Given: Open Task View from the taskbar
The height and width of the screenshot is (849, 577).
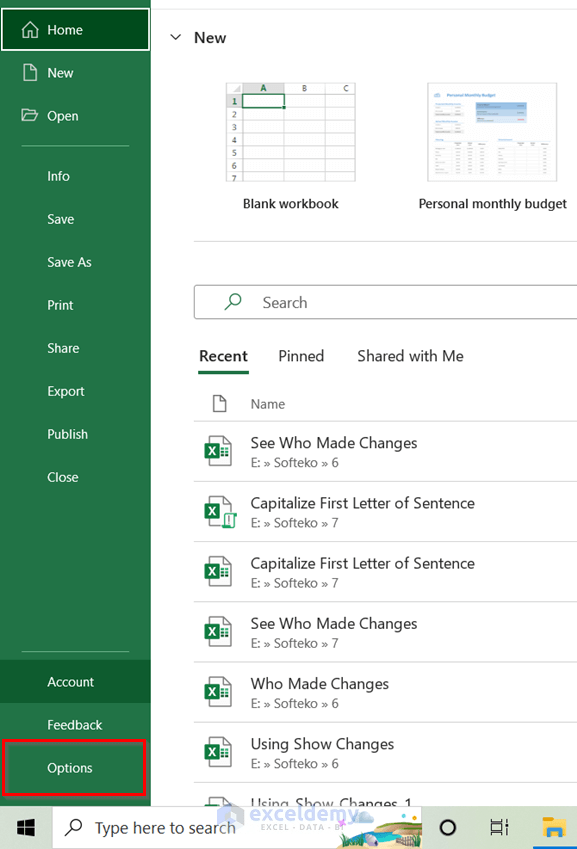Looking at the screenshot, I should 499,828.
